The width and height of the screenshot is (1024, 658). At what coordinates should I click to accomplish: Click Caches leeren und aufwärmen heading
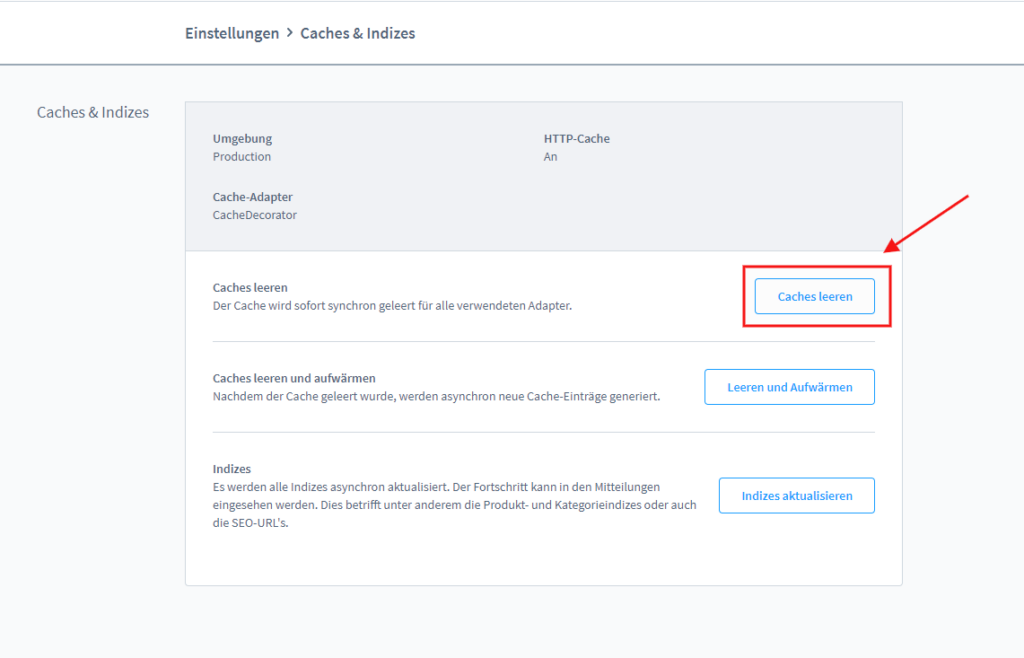294,379
